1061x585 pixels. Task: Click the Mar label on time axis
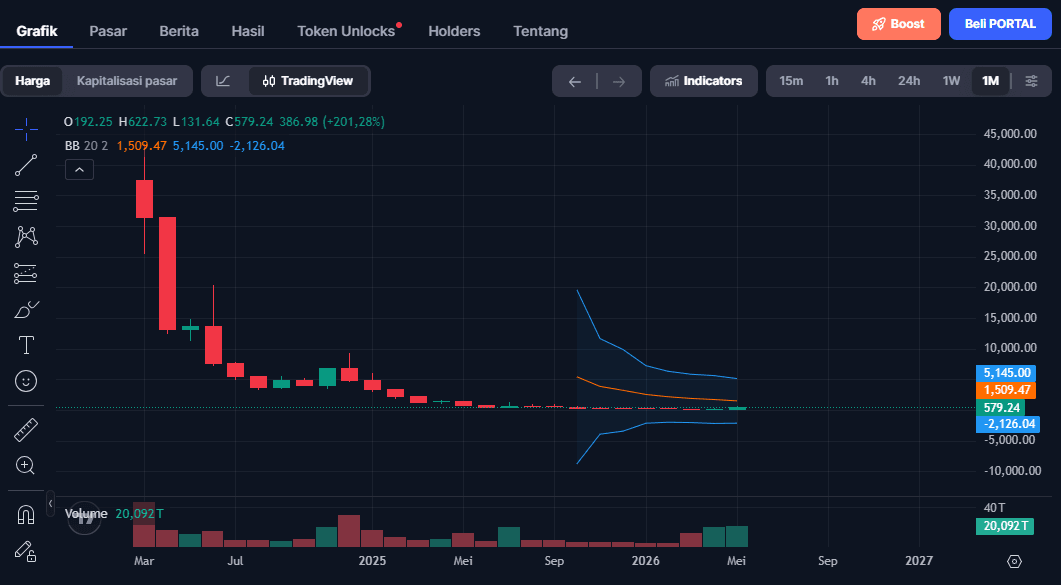(144, 561)
